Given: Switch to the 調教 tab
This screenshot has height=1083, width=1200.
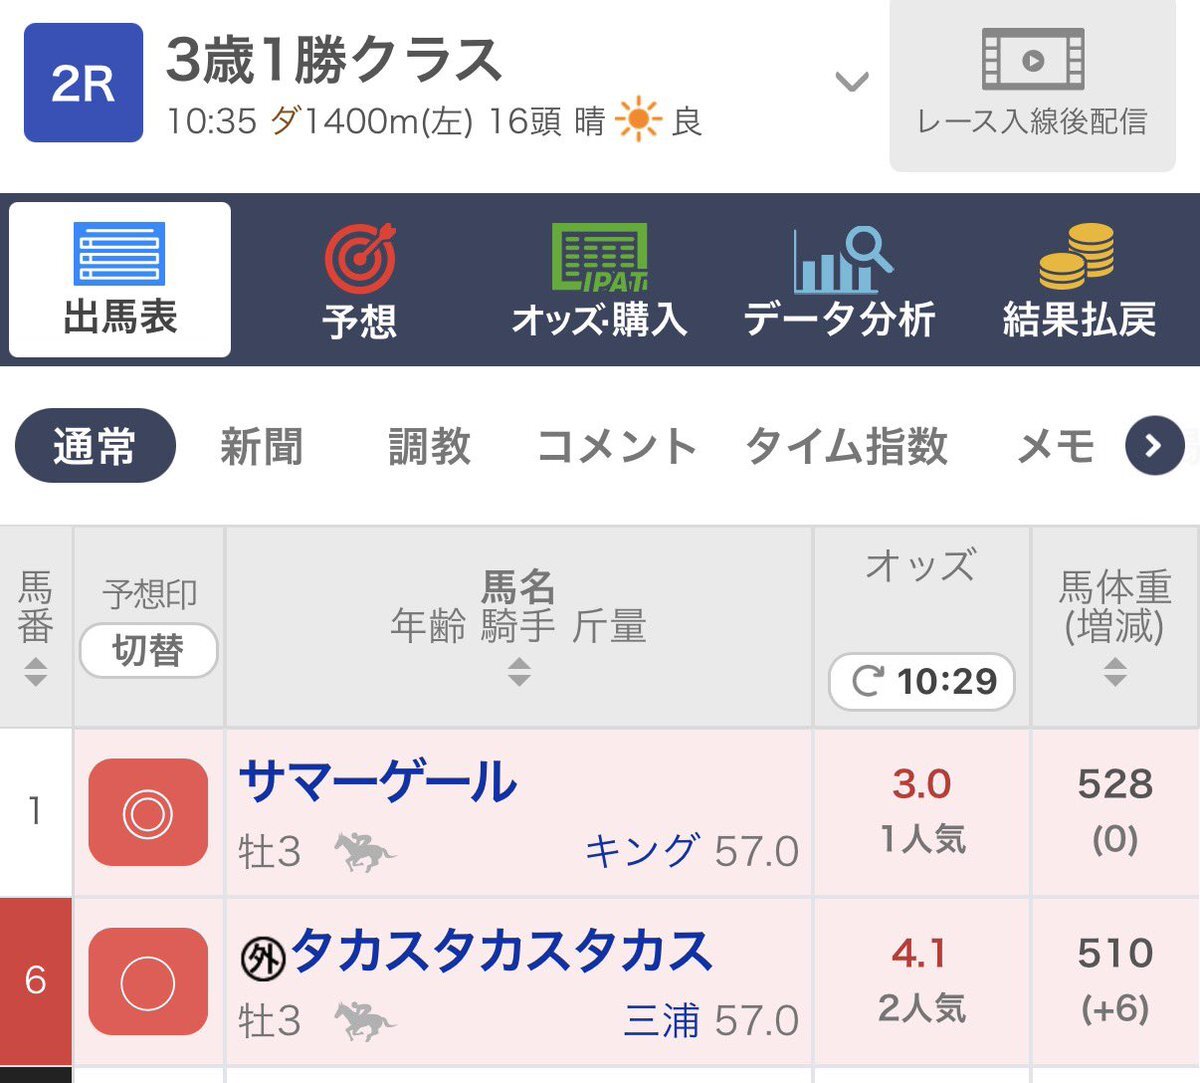Looking at the screenshot, I should pos(429,446).
